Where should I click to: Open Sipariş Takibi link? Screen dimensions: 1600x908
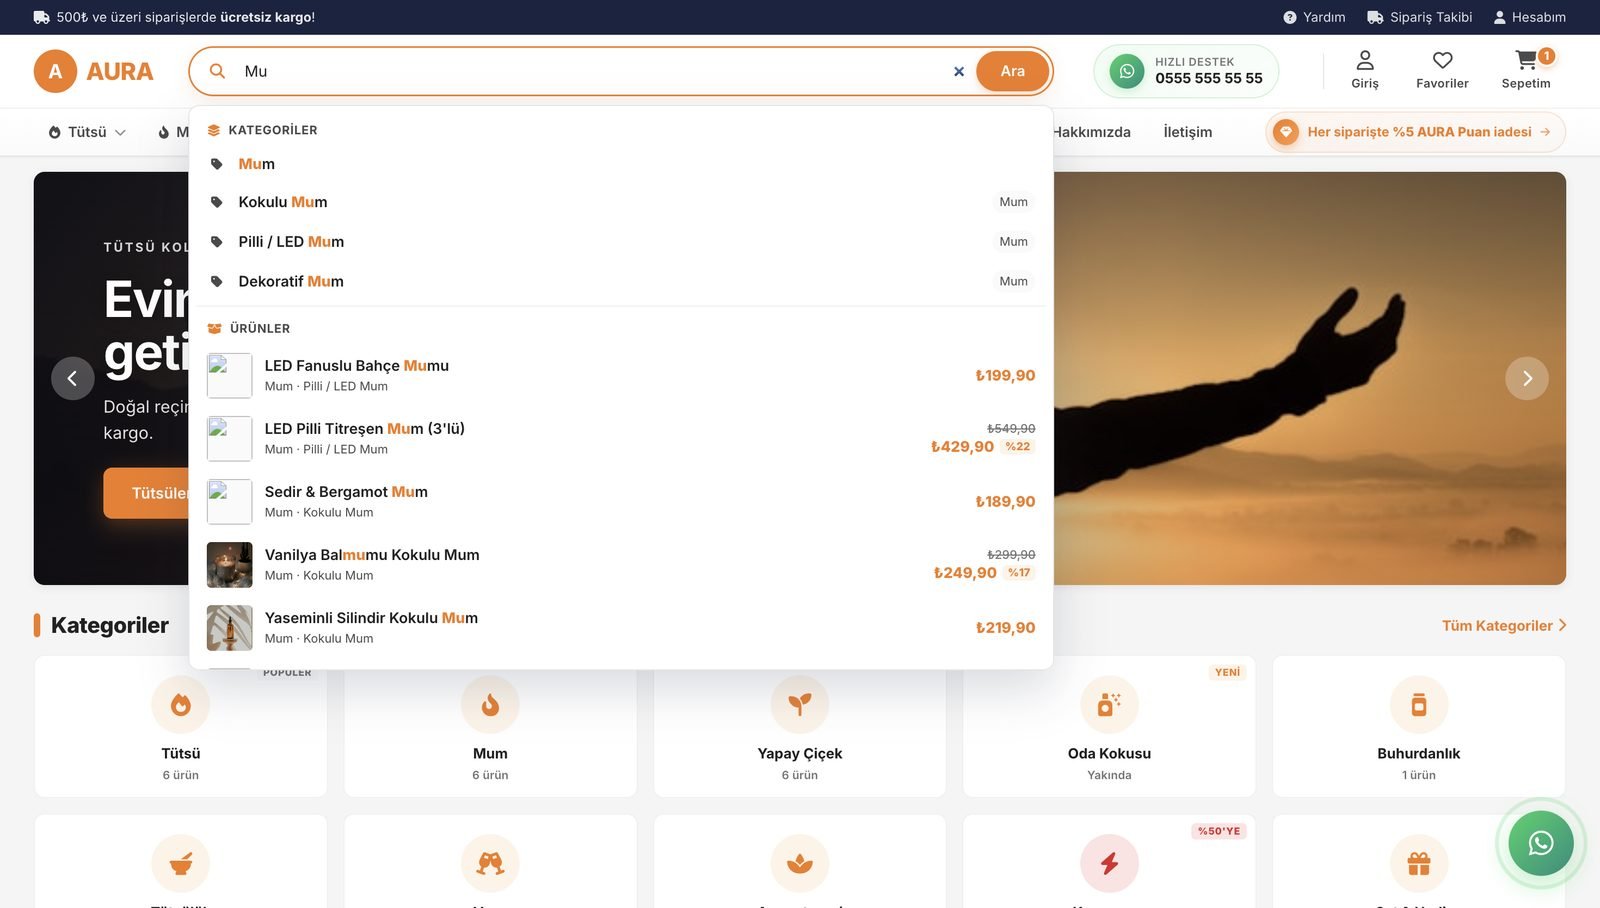[1420, 17]
